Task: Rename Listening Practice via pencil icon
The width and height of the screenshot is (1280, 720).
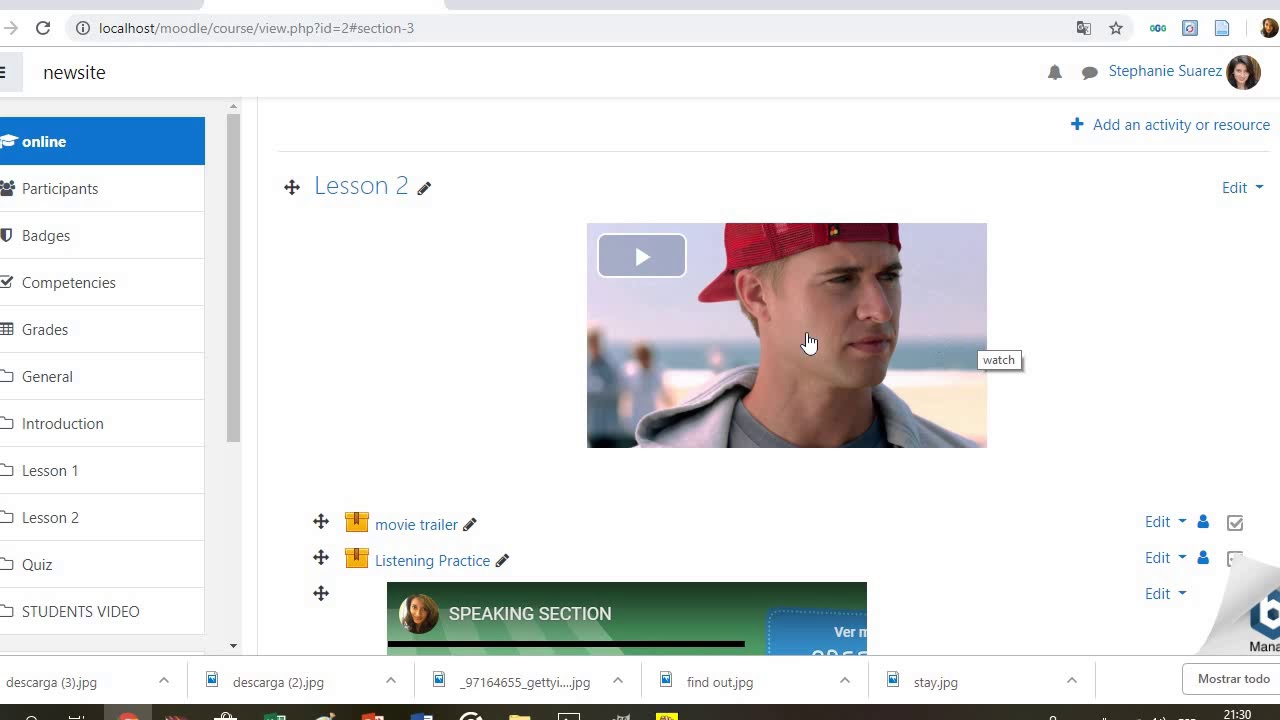Action: 502,561
